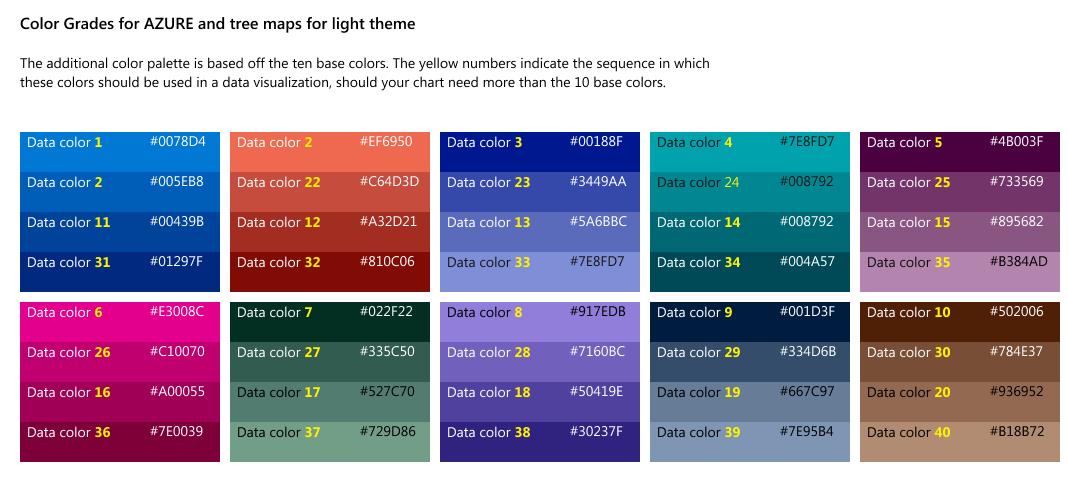This screenshot has width=1068, height=493.
Task: Click the "Color Grades for AZURE" heading
Action: (217, 23)
